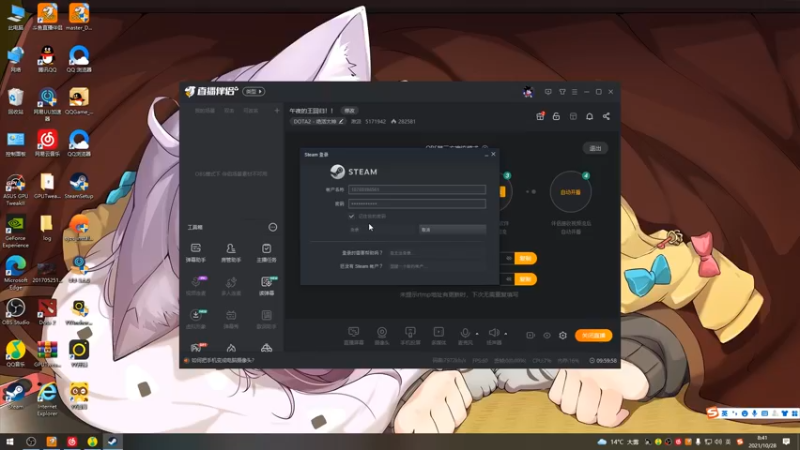Expand the speaker options arrow
The width and height of the screenshot is (800, 450).
pyautogui.click(x=506, y=334)
